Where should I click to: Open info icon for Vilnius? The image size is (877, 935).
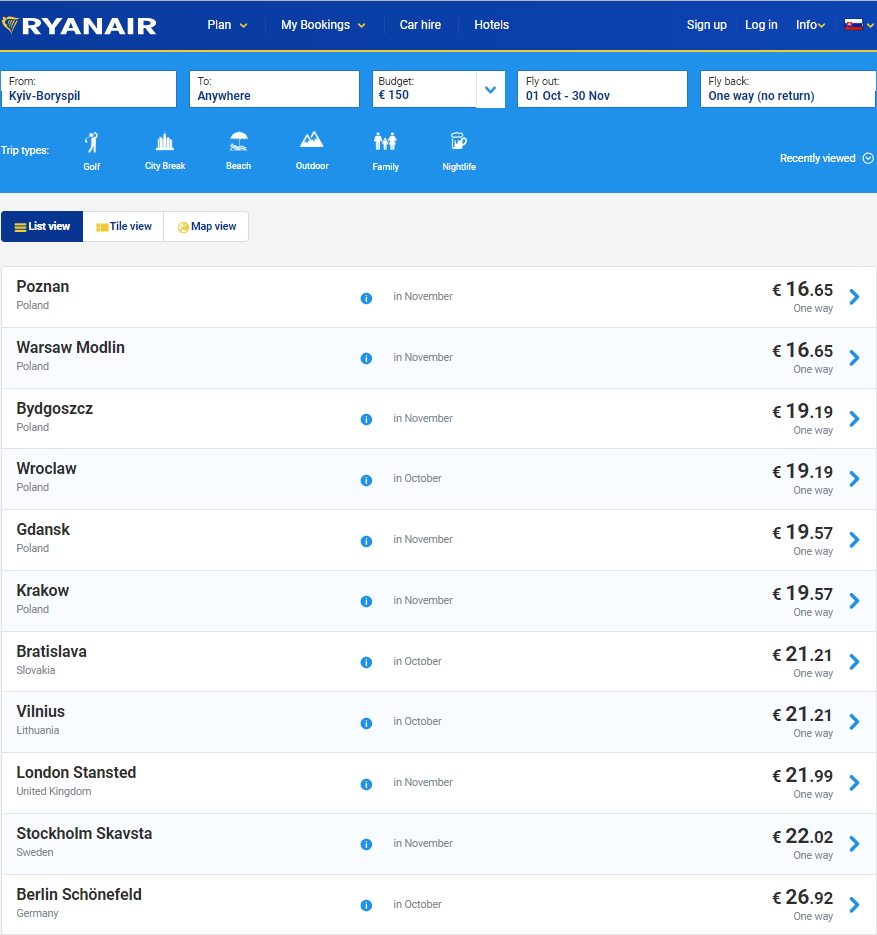pos(367,723)
